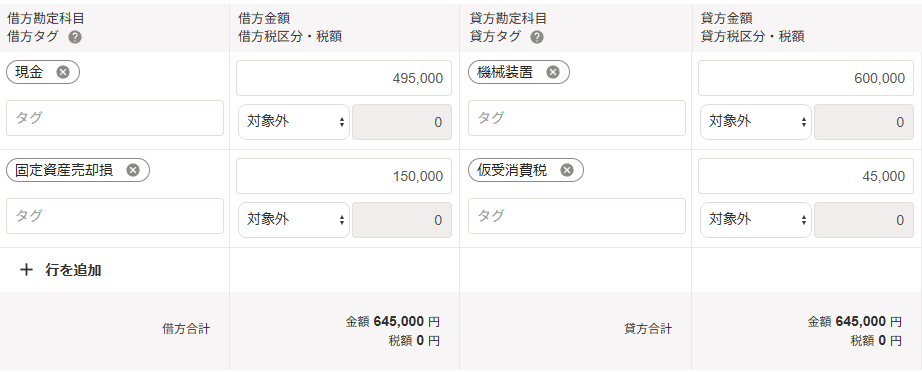Image resolution: width=922 pixels, height=372 pixels.
Task: Click the plus icon to add row
Action: tap(26, 270)
